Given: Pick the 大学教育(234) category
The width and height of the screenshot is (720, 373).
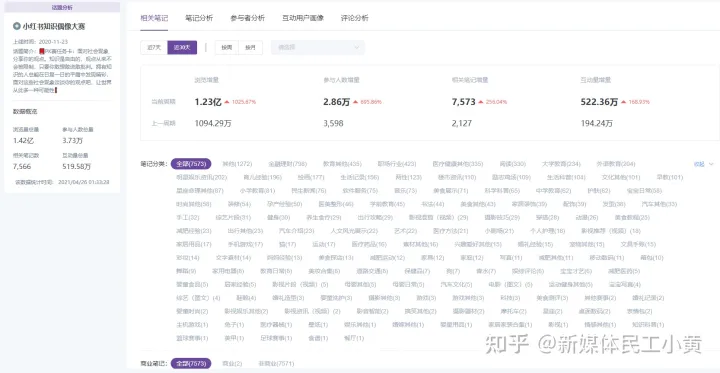Looking at the screenshot, I should coord(561,164).
